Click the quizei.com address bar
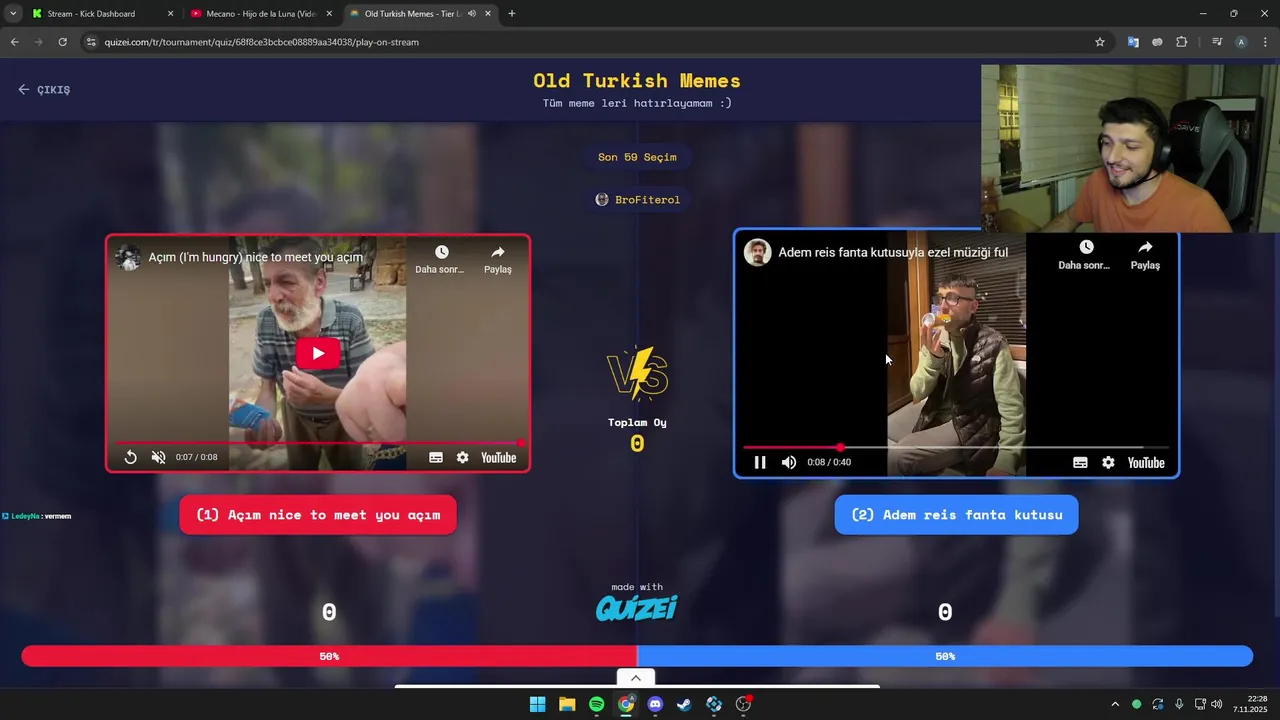Viewport: 1280px width, 720px height. (x=590, y=42)
